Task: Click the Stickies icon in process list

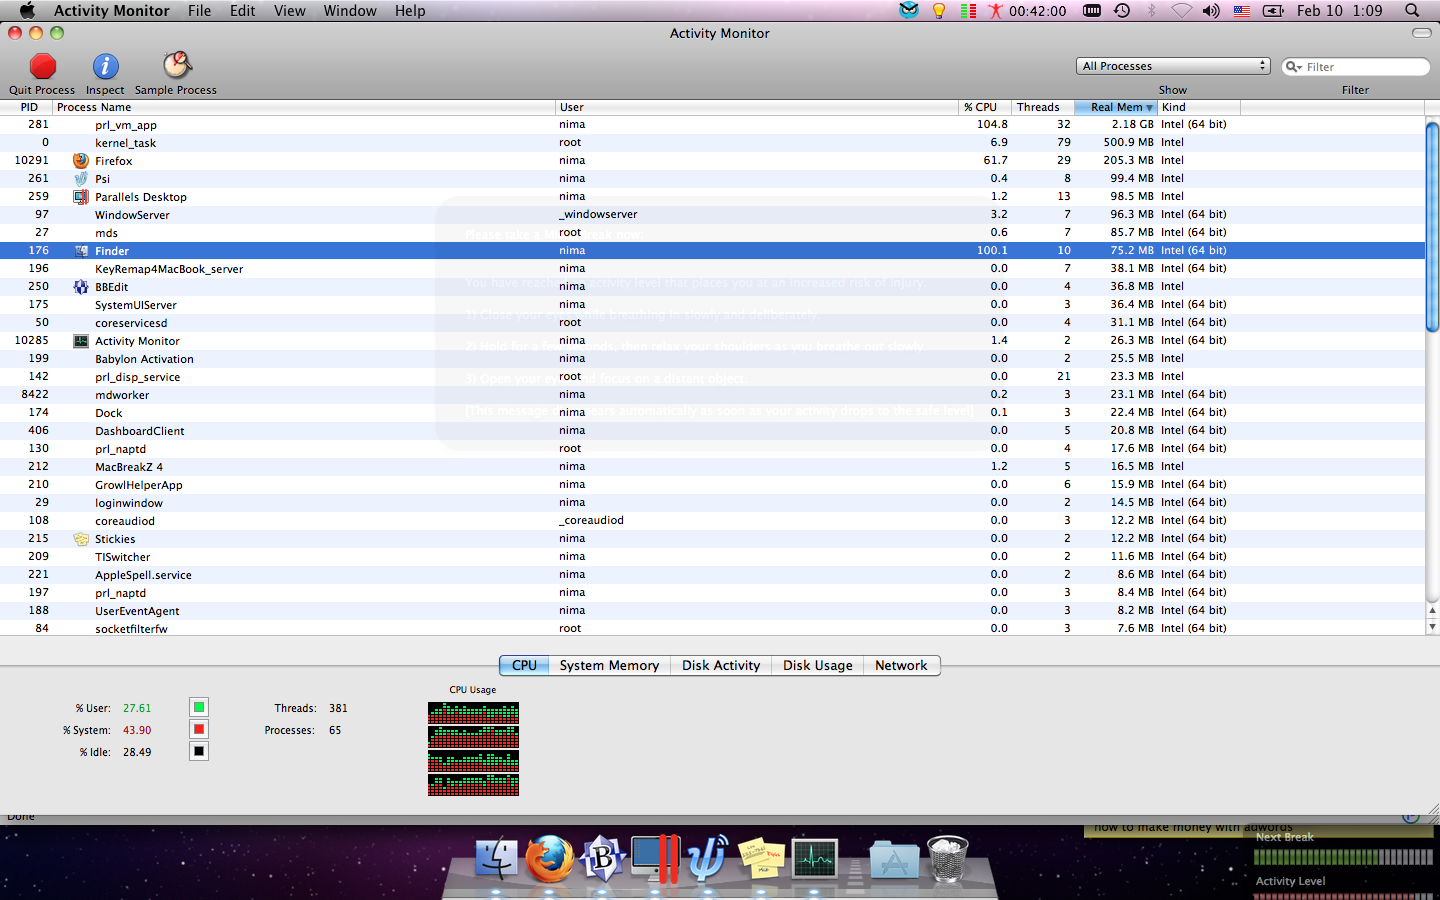Action: pos(81,539)
